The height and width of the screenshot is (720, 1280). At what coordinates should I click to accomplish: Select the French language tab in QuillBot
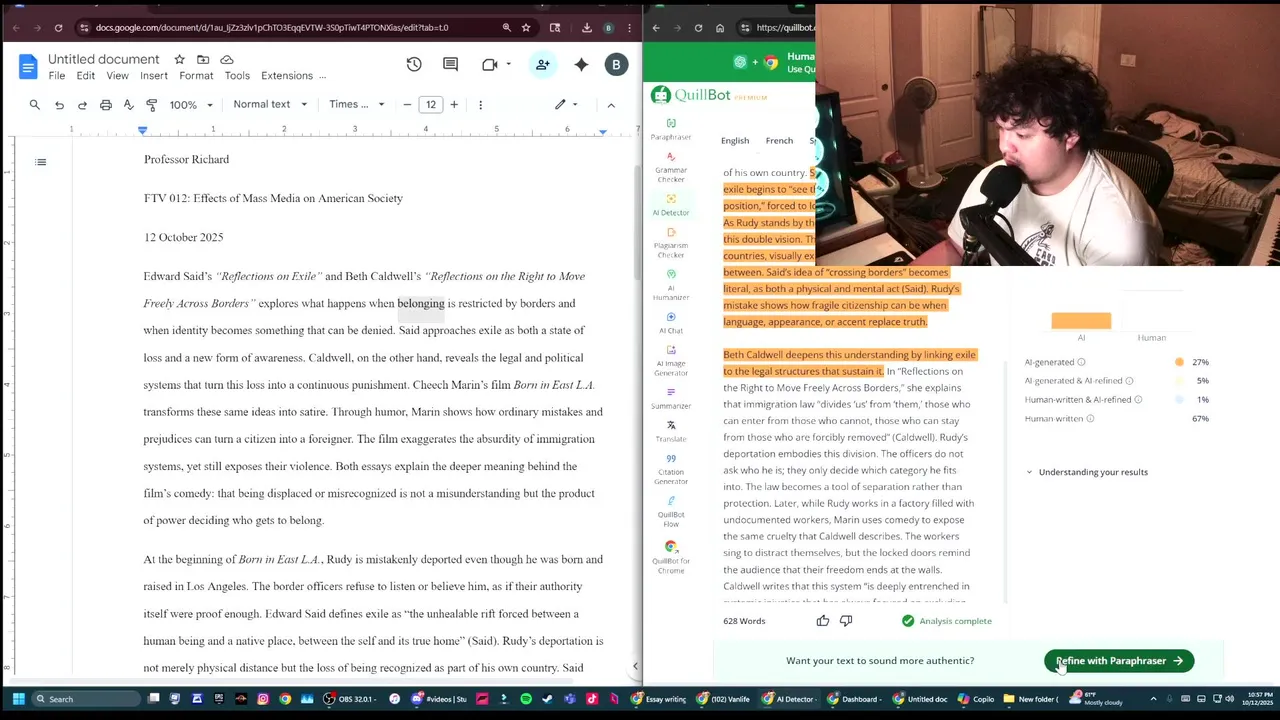point(779,141)
